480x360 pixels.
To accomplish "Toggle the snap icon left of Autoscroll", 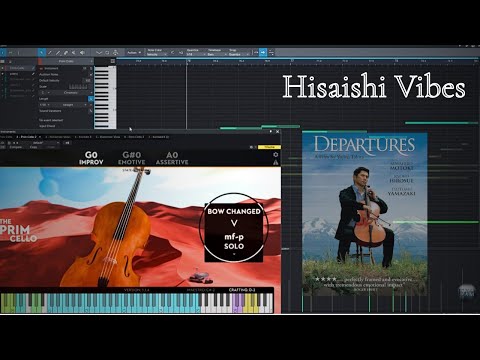I will click(256, 52).
